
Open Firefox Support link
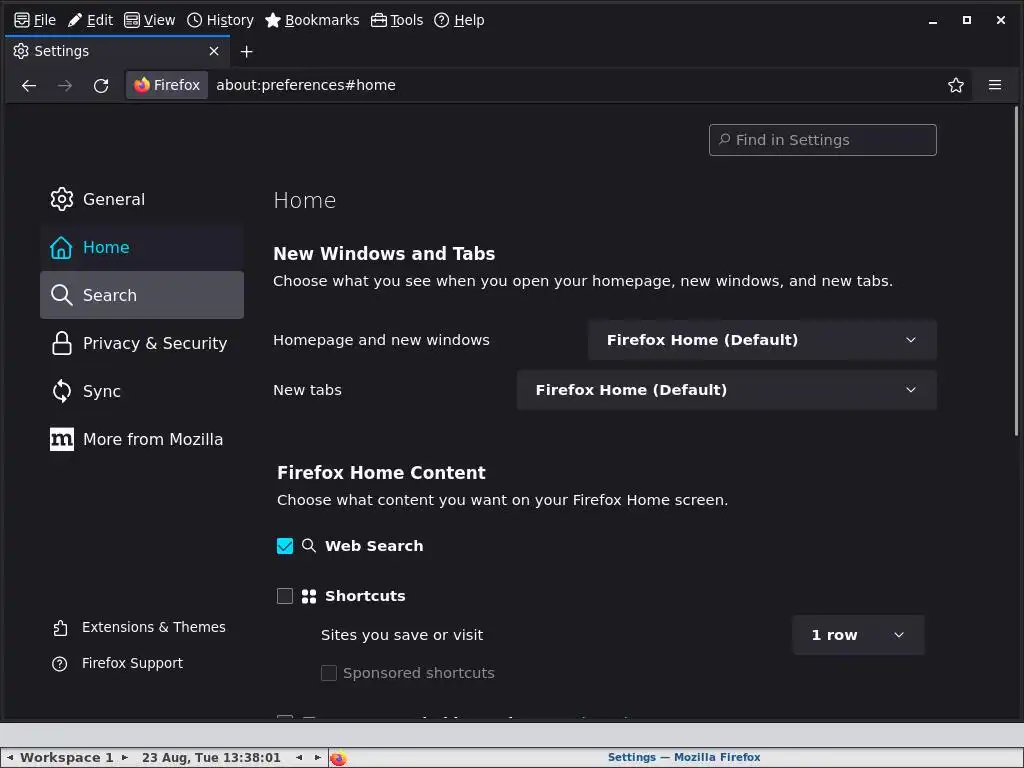(117, 663)
